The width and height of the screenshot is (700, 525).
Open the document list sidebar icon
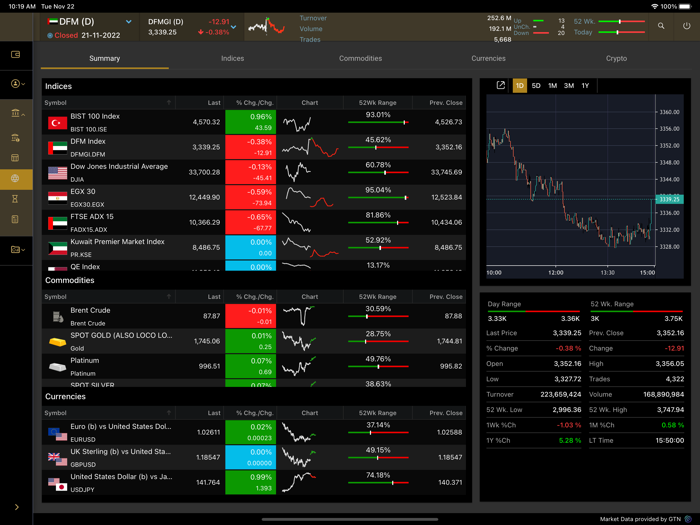pyautogui.click(x=15, y=219)
